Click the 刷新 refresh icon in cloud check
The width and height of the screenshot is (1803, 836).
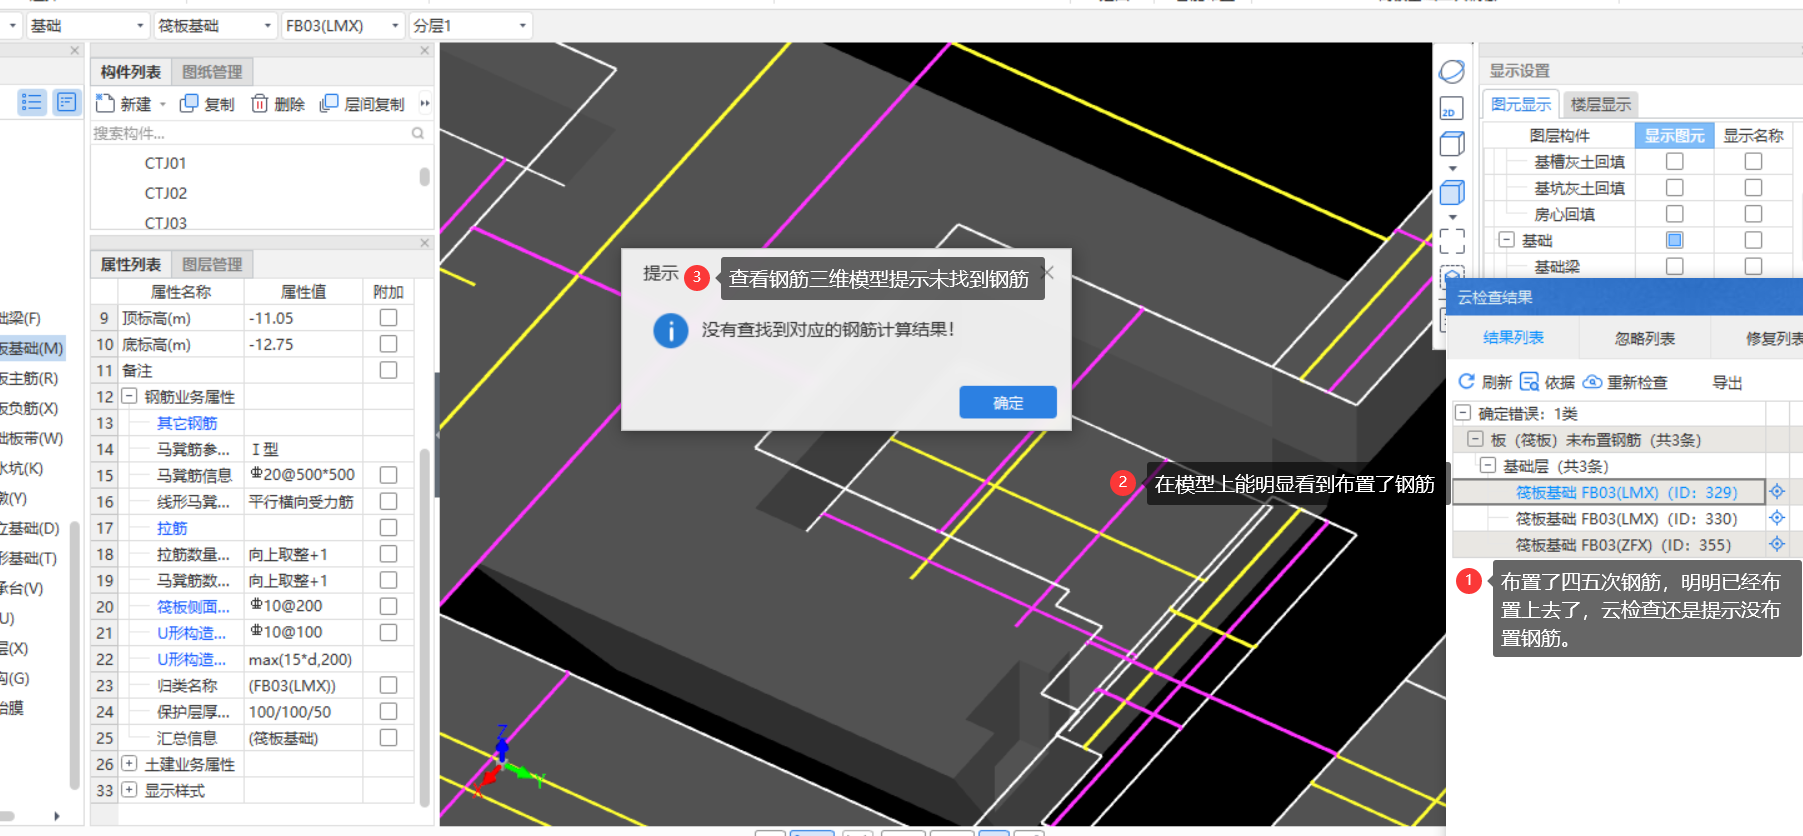pyautogui.click(x=1466, y=381)
